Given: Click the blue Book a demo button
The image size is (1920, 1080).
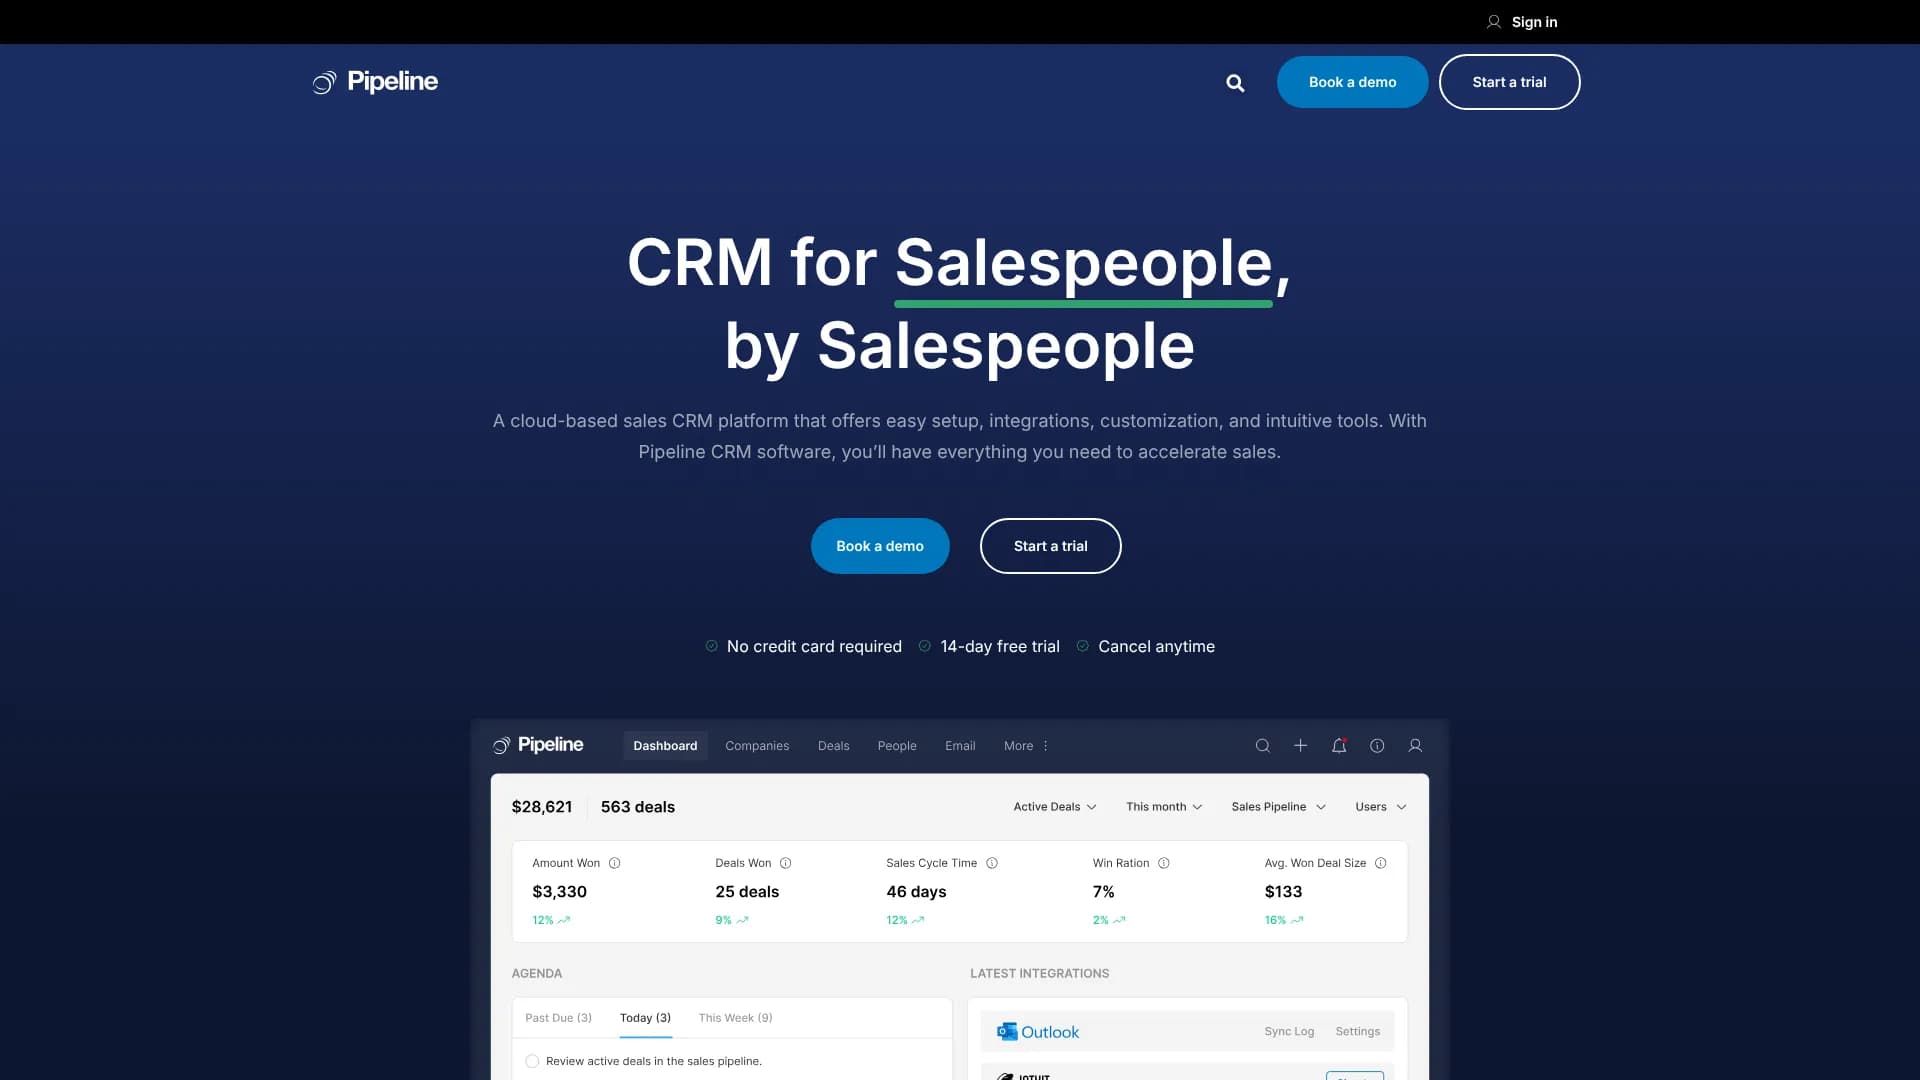Looking at the screenshot, I should point(879,546).
